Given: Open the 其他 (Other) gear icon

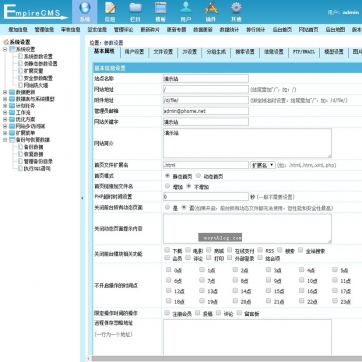Looking at the screenshot, I should 236,8.
